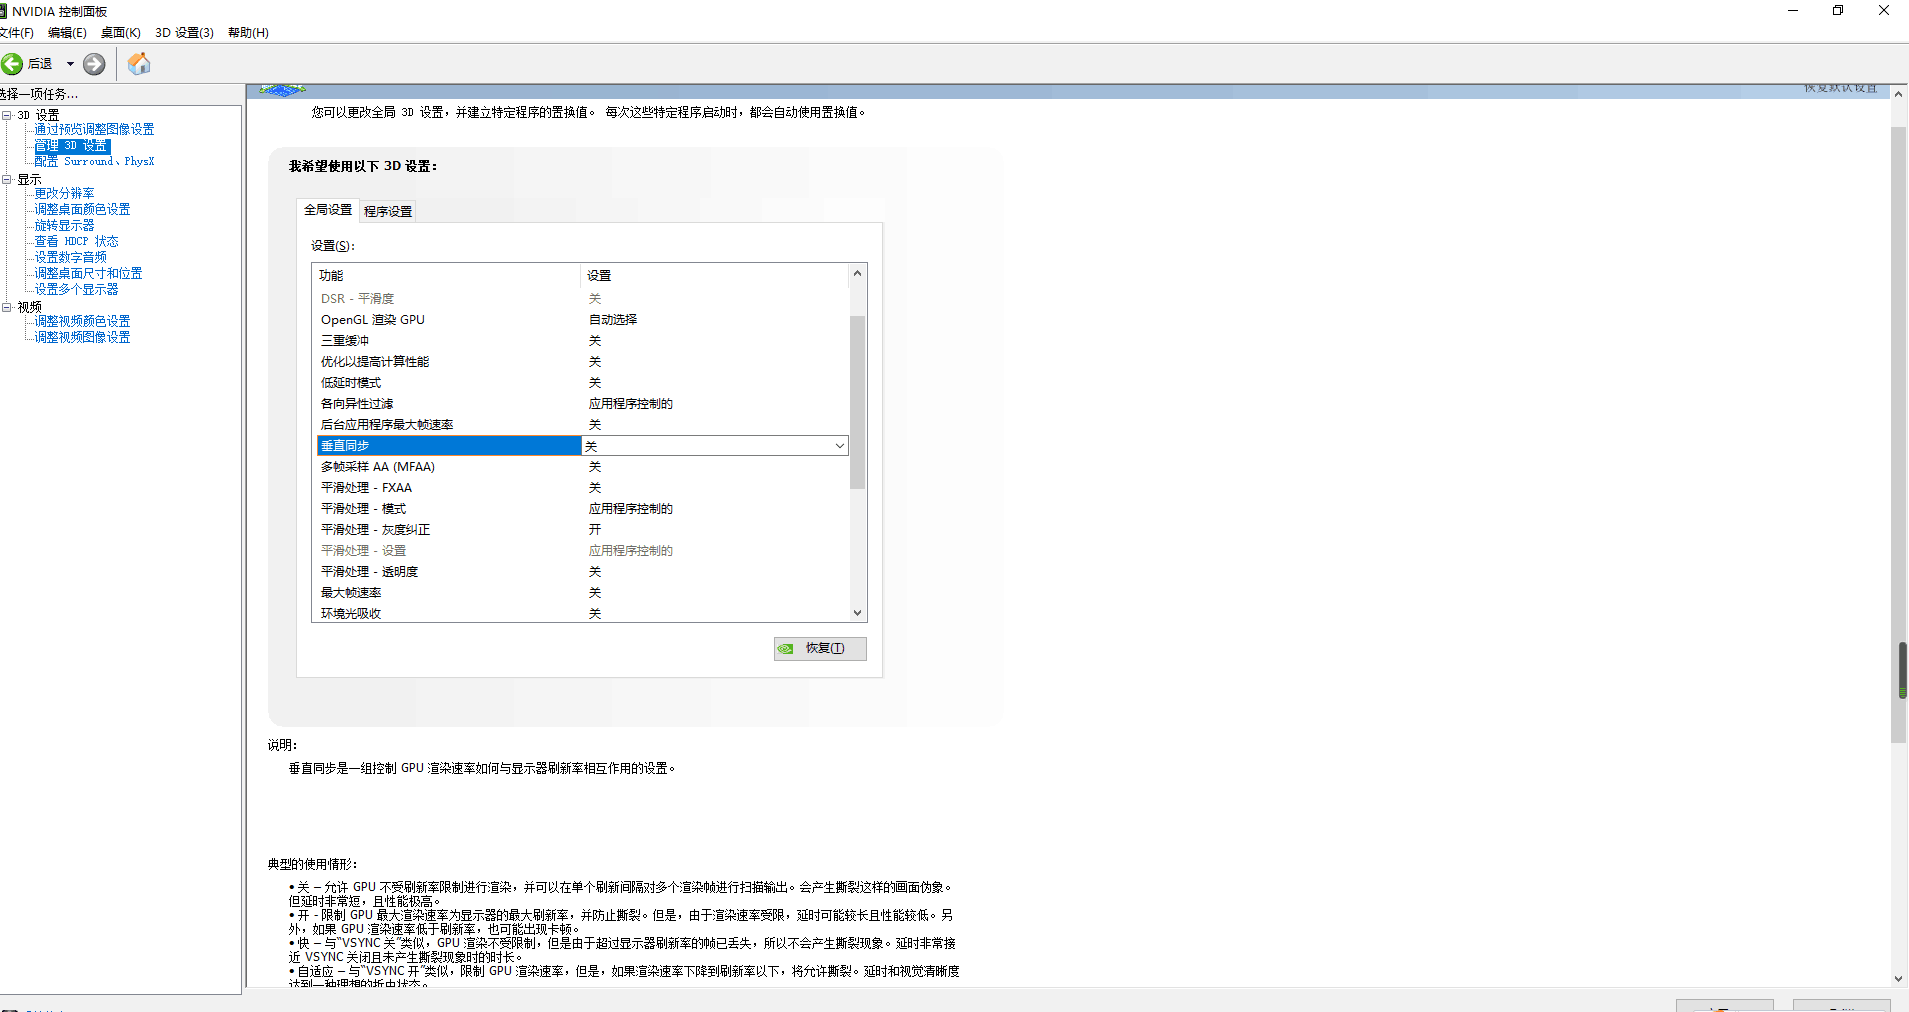Select the 平滑处理 - FXAA row

[582, 488]
